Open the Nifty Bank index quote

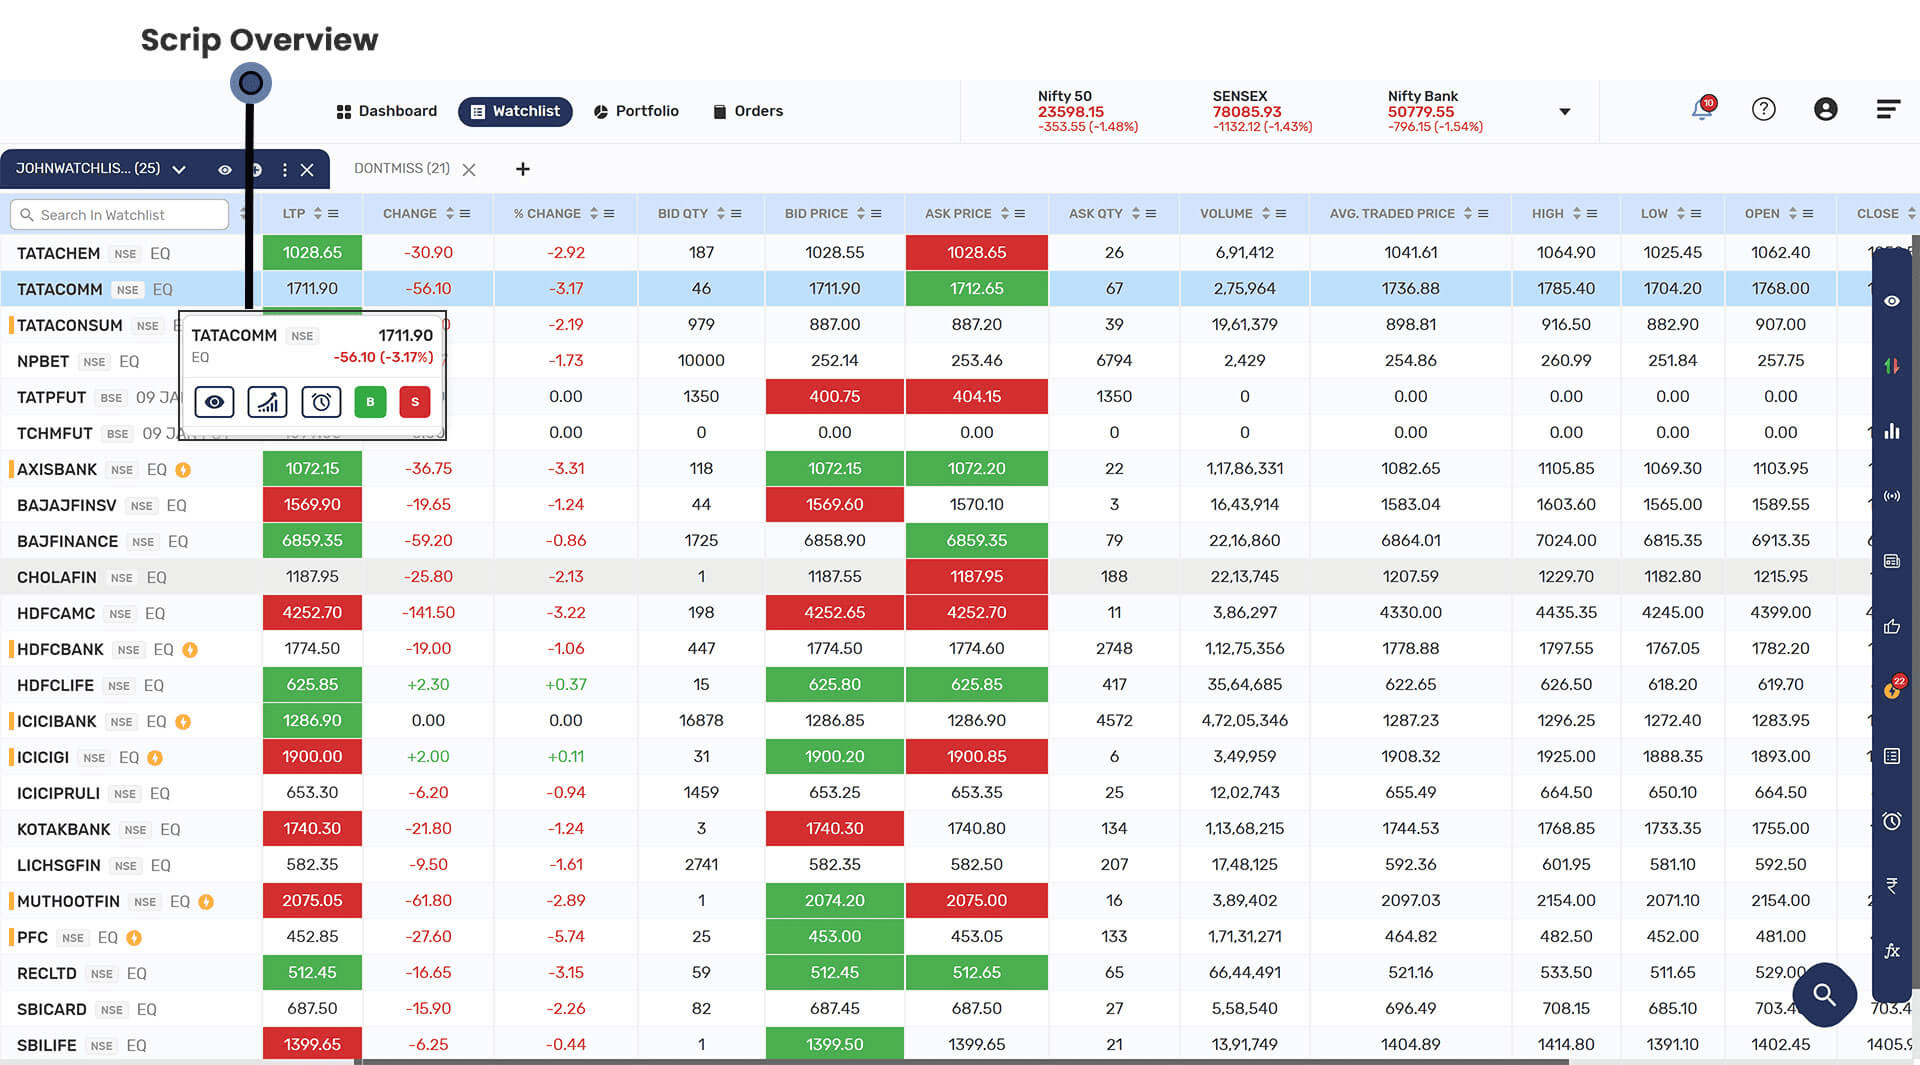[x=1435, y=111]
